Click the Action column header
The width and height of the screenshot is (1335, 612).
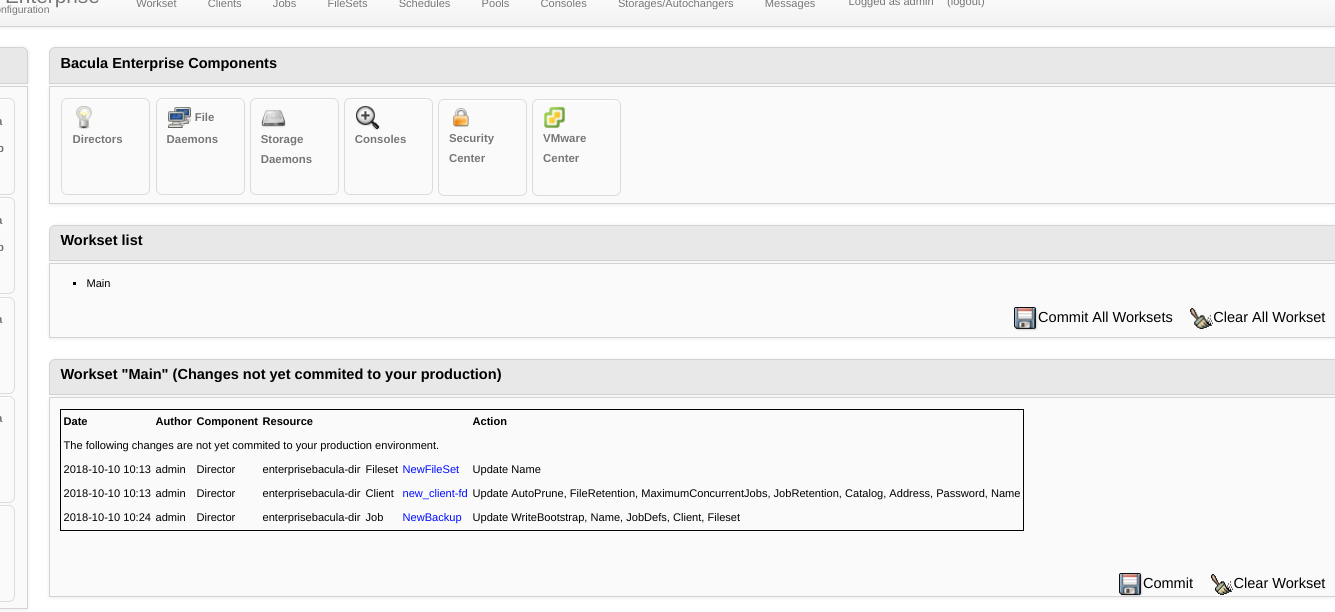click(490, 421)
